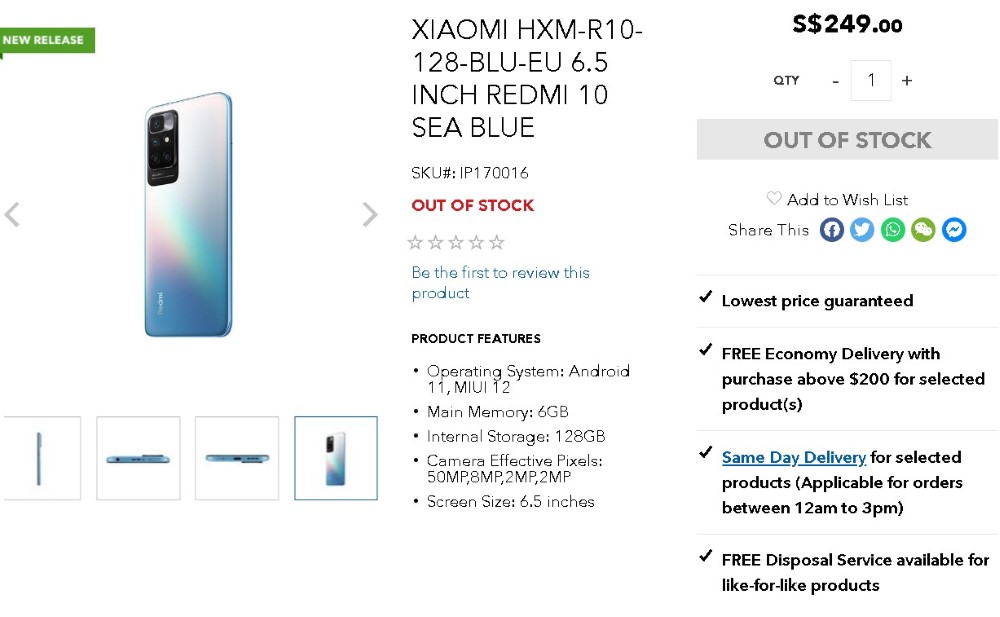Rate product with five stars
Image resolution: width=1000 pixels, height=617 pixels.
(x=497, y=242)
